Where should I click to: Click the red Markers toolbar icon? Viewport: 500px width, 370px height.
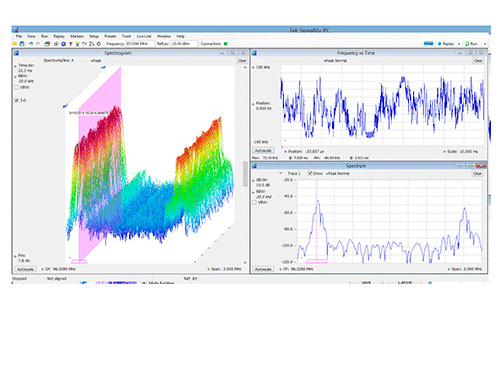pos(70,44)
